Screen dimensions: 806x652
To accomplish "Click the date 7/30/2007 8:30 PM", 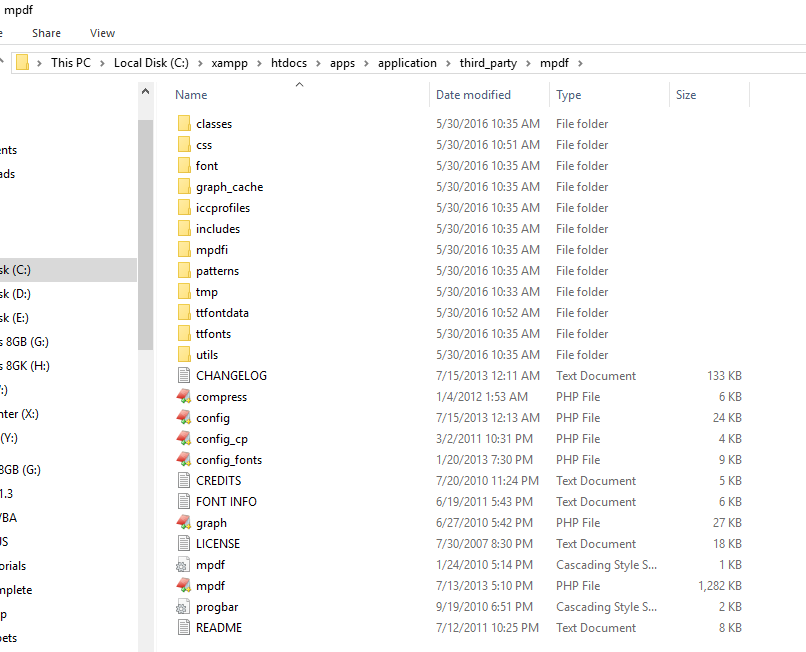I will click(484, 544).
